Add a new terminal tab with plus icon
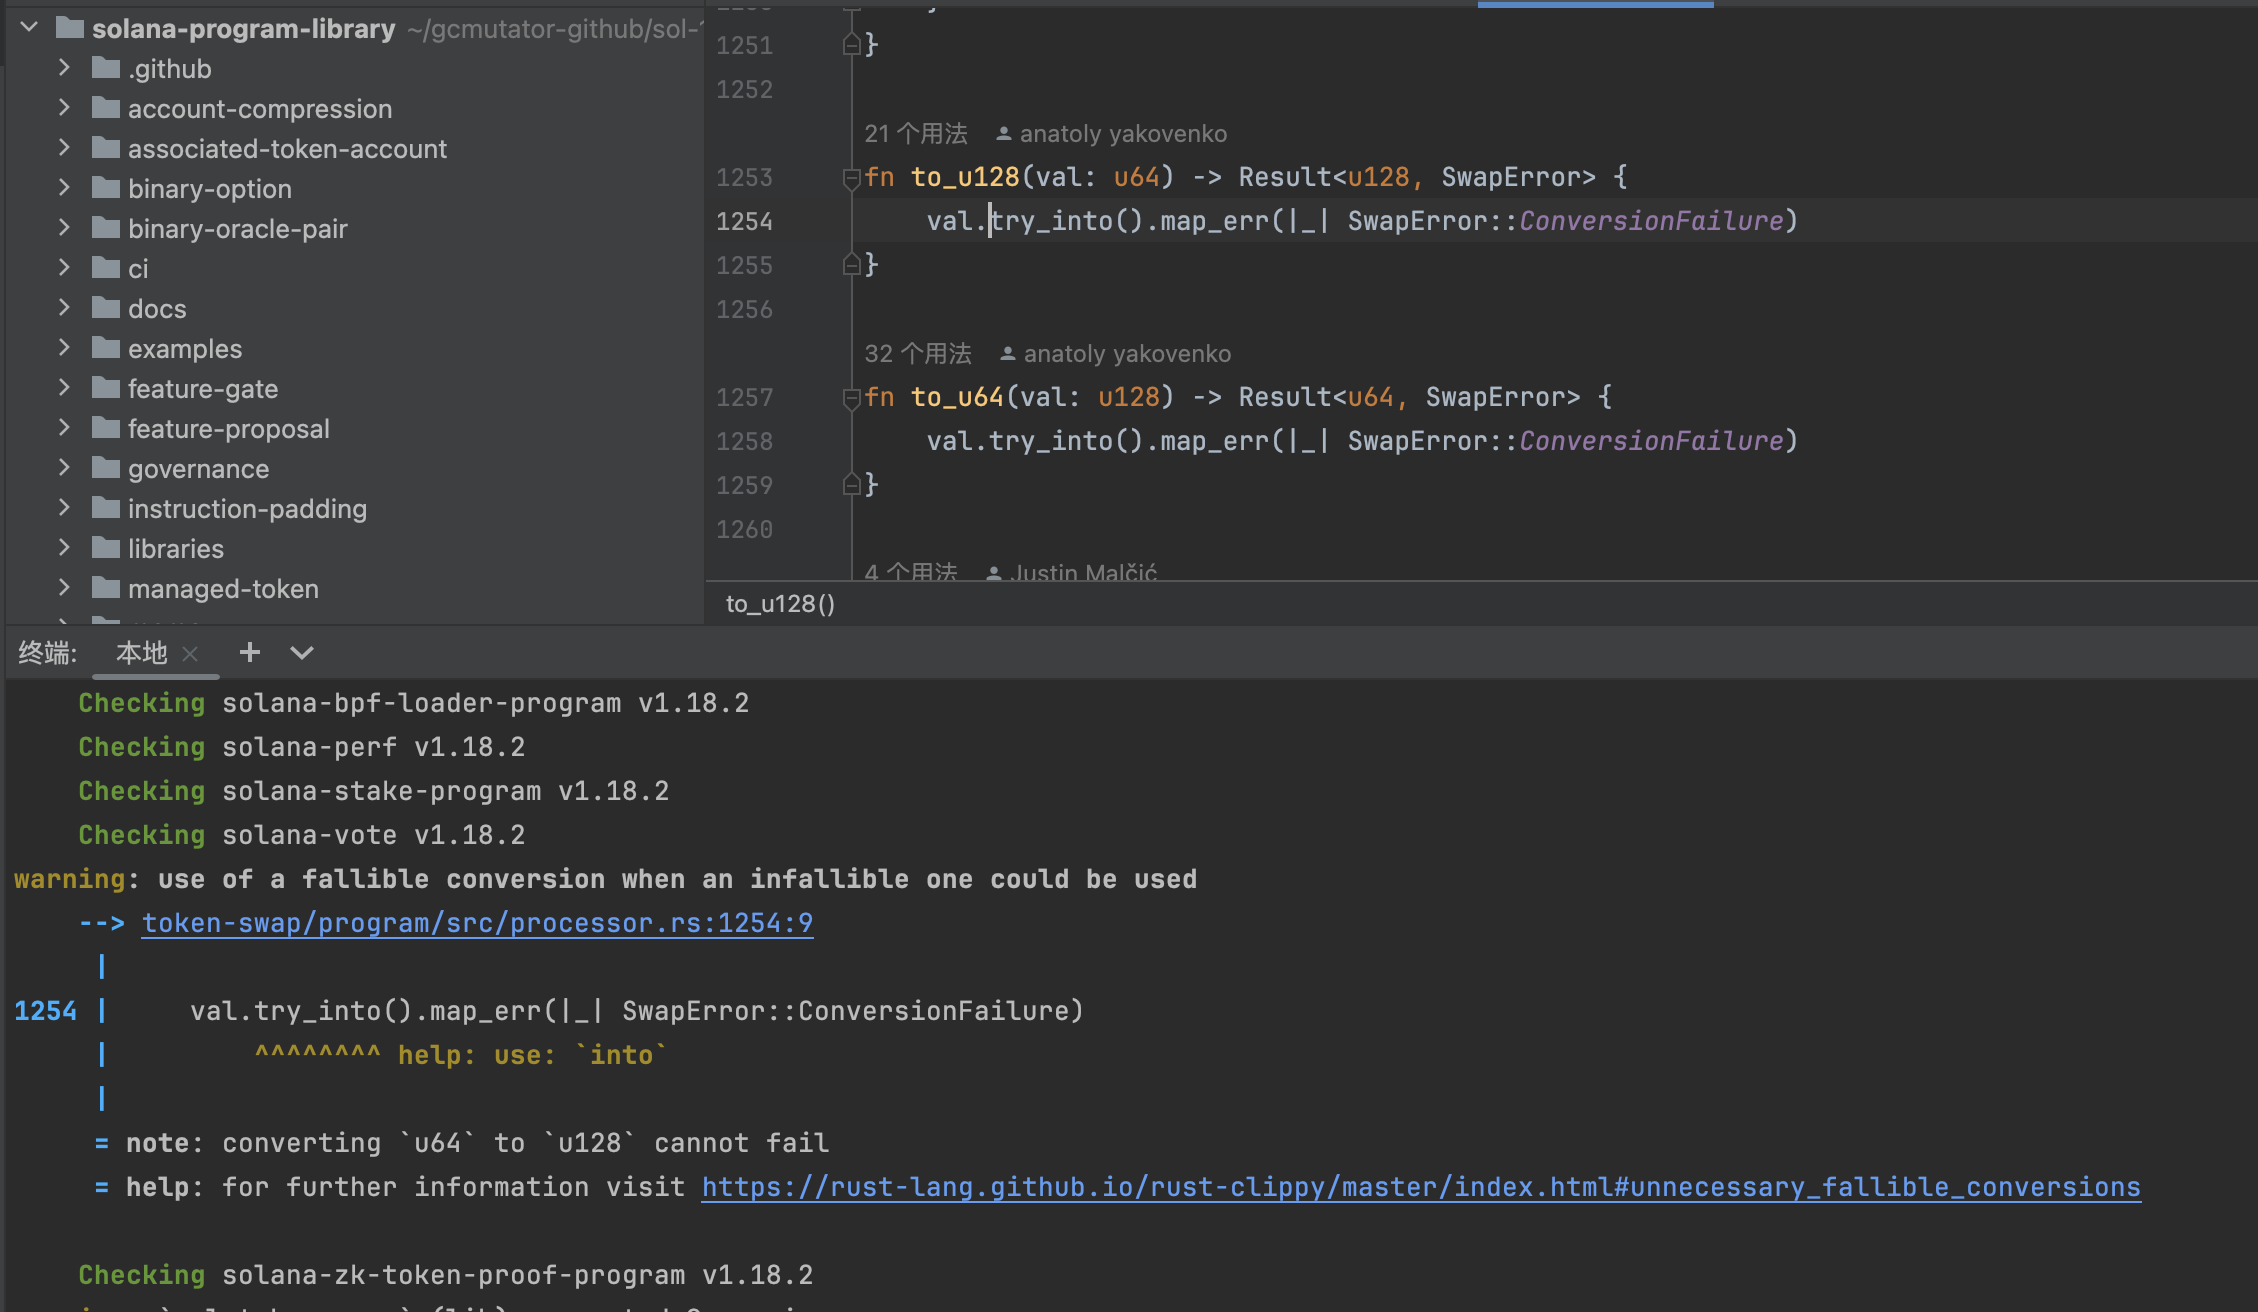 (x=250, y=653)
